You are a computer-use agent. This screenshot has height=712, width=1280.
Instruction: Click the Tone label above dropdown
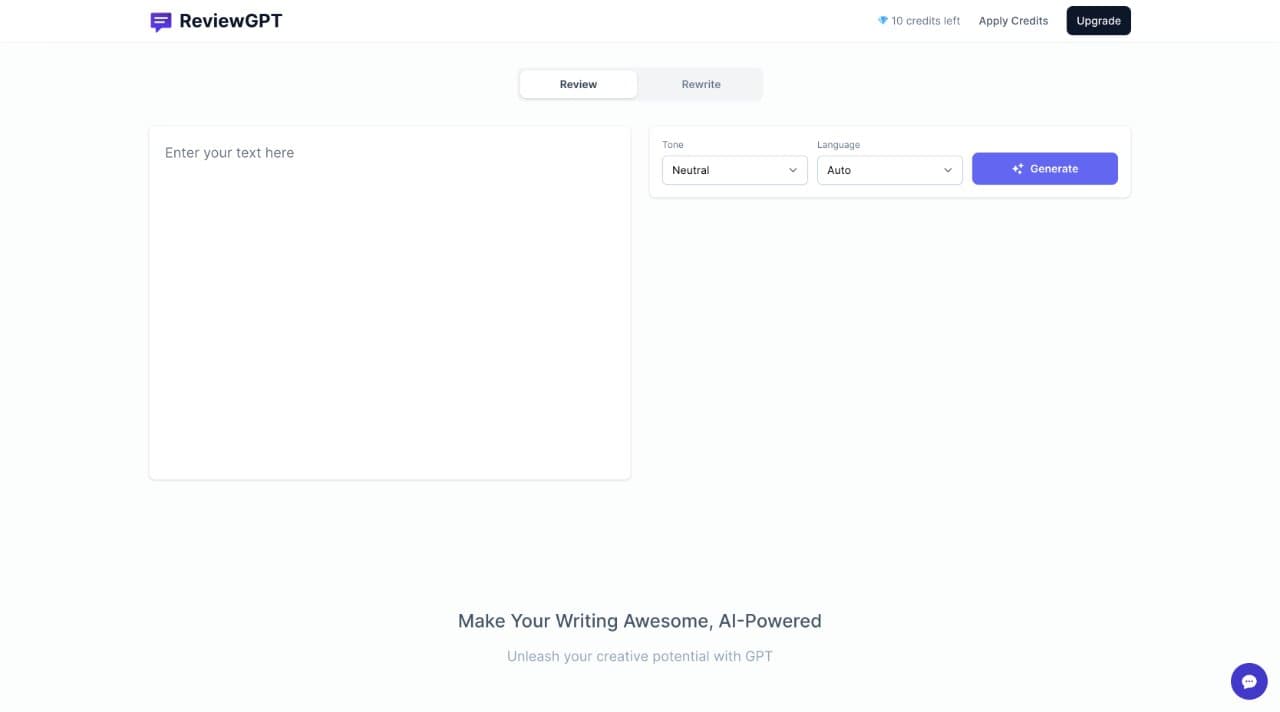point(673,145)
